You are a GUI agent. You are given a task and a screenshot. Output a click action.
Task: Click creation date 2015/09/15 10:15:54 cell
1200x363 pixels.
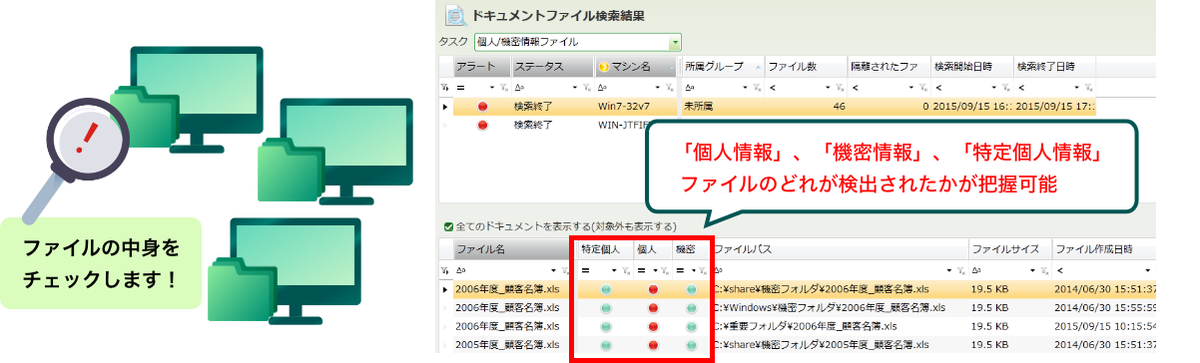click(x=1106, y=327)
